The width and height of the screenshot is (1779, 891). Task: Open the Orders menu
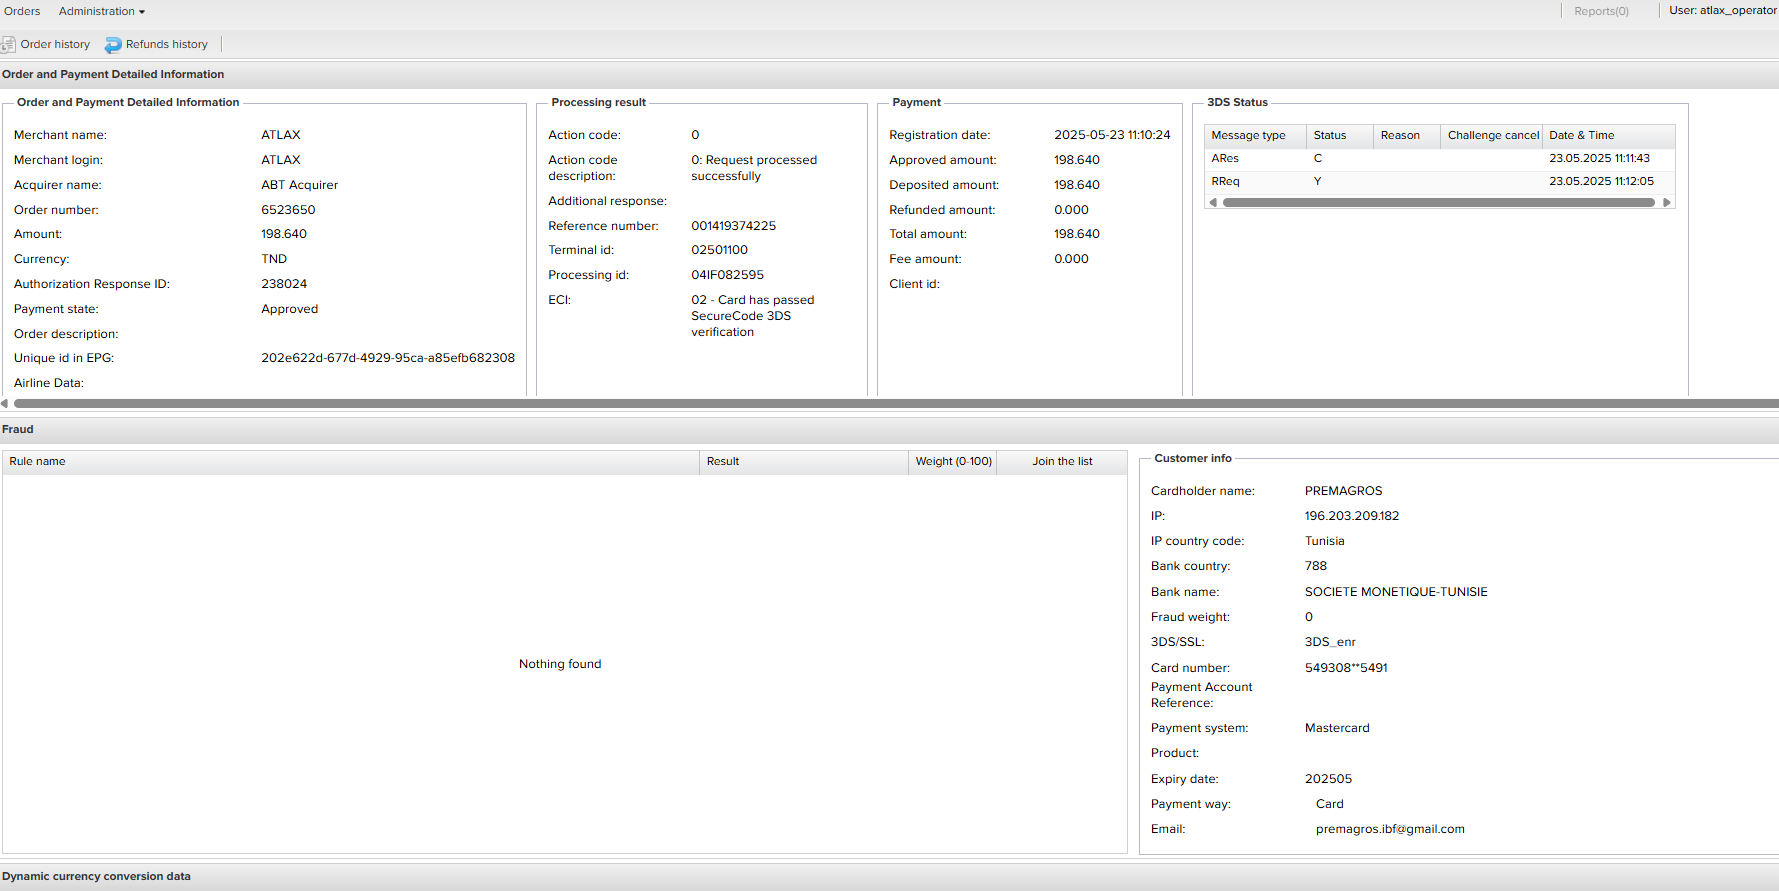pyautogui.click(x=22, y=11)
